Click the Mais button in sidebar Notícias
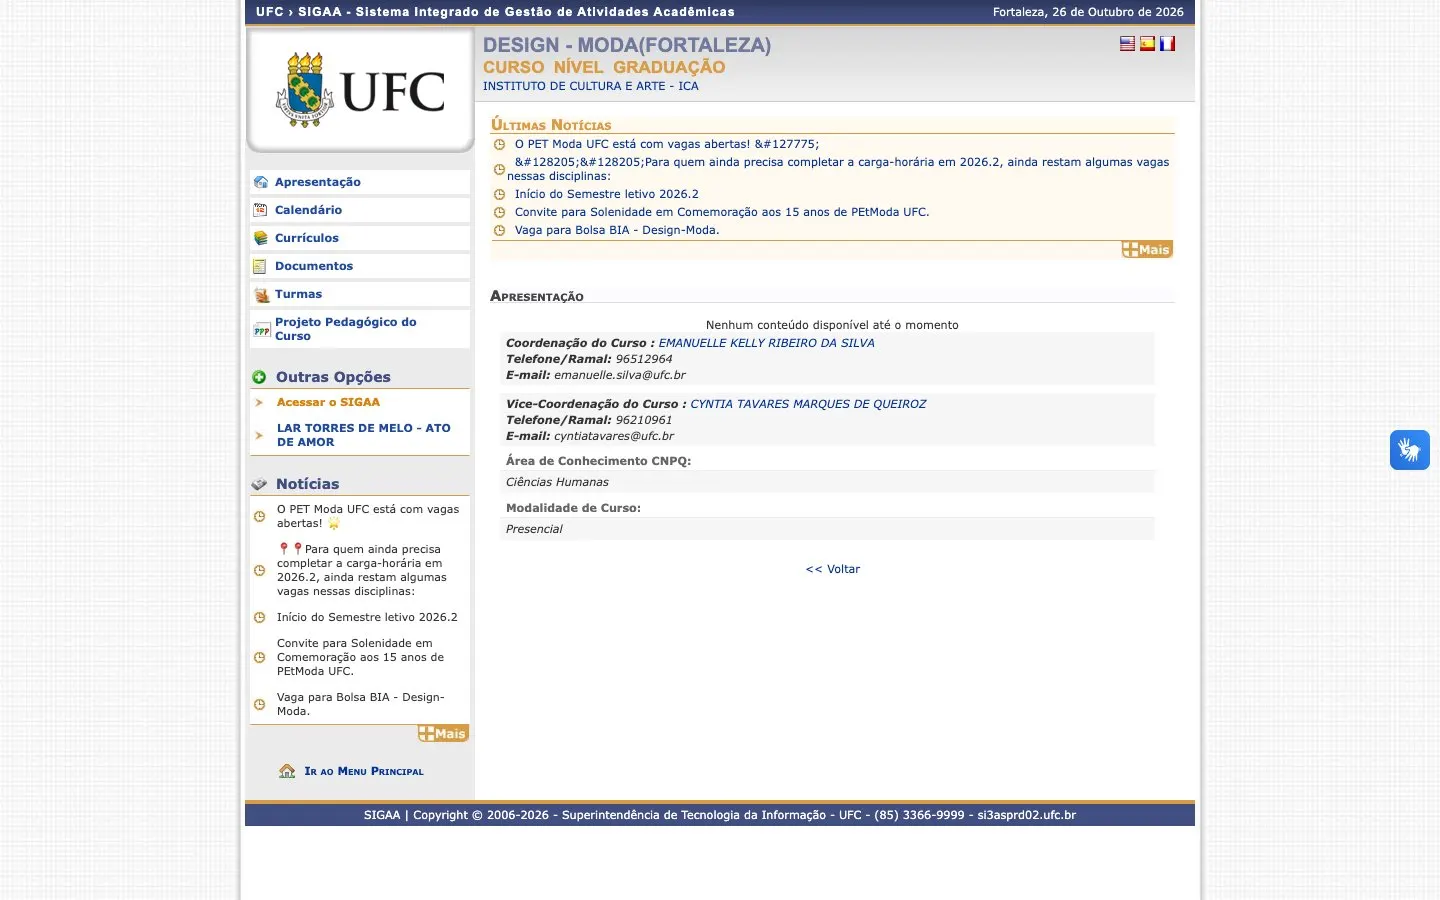 coord(443,734)
